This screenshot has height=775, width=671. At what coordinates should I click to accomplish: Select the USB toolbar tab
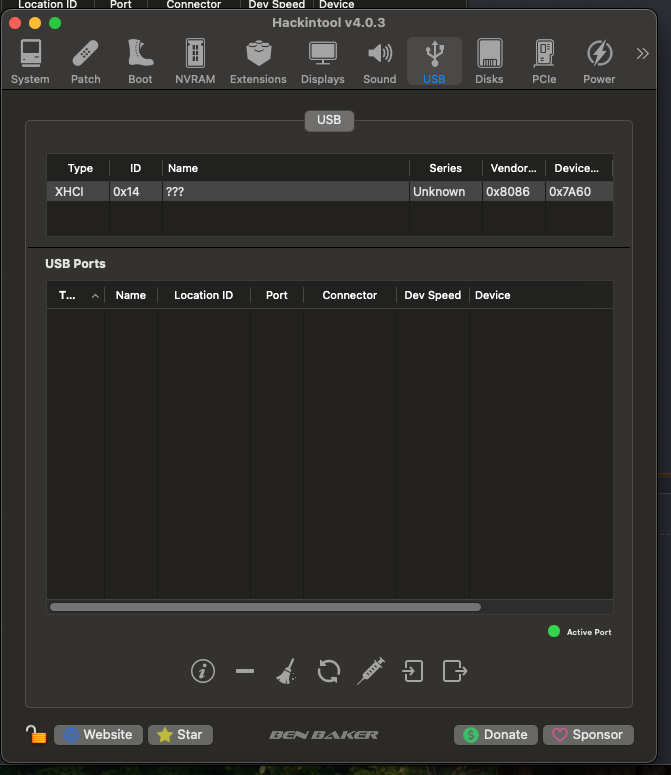tap(434, 61)
